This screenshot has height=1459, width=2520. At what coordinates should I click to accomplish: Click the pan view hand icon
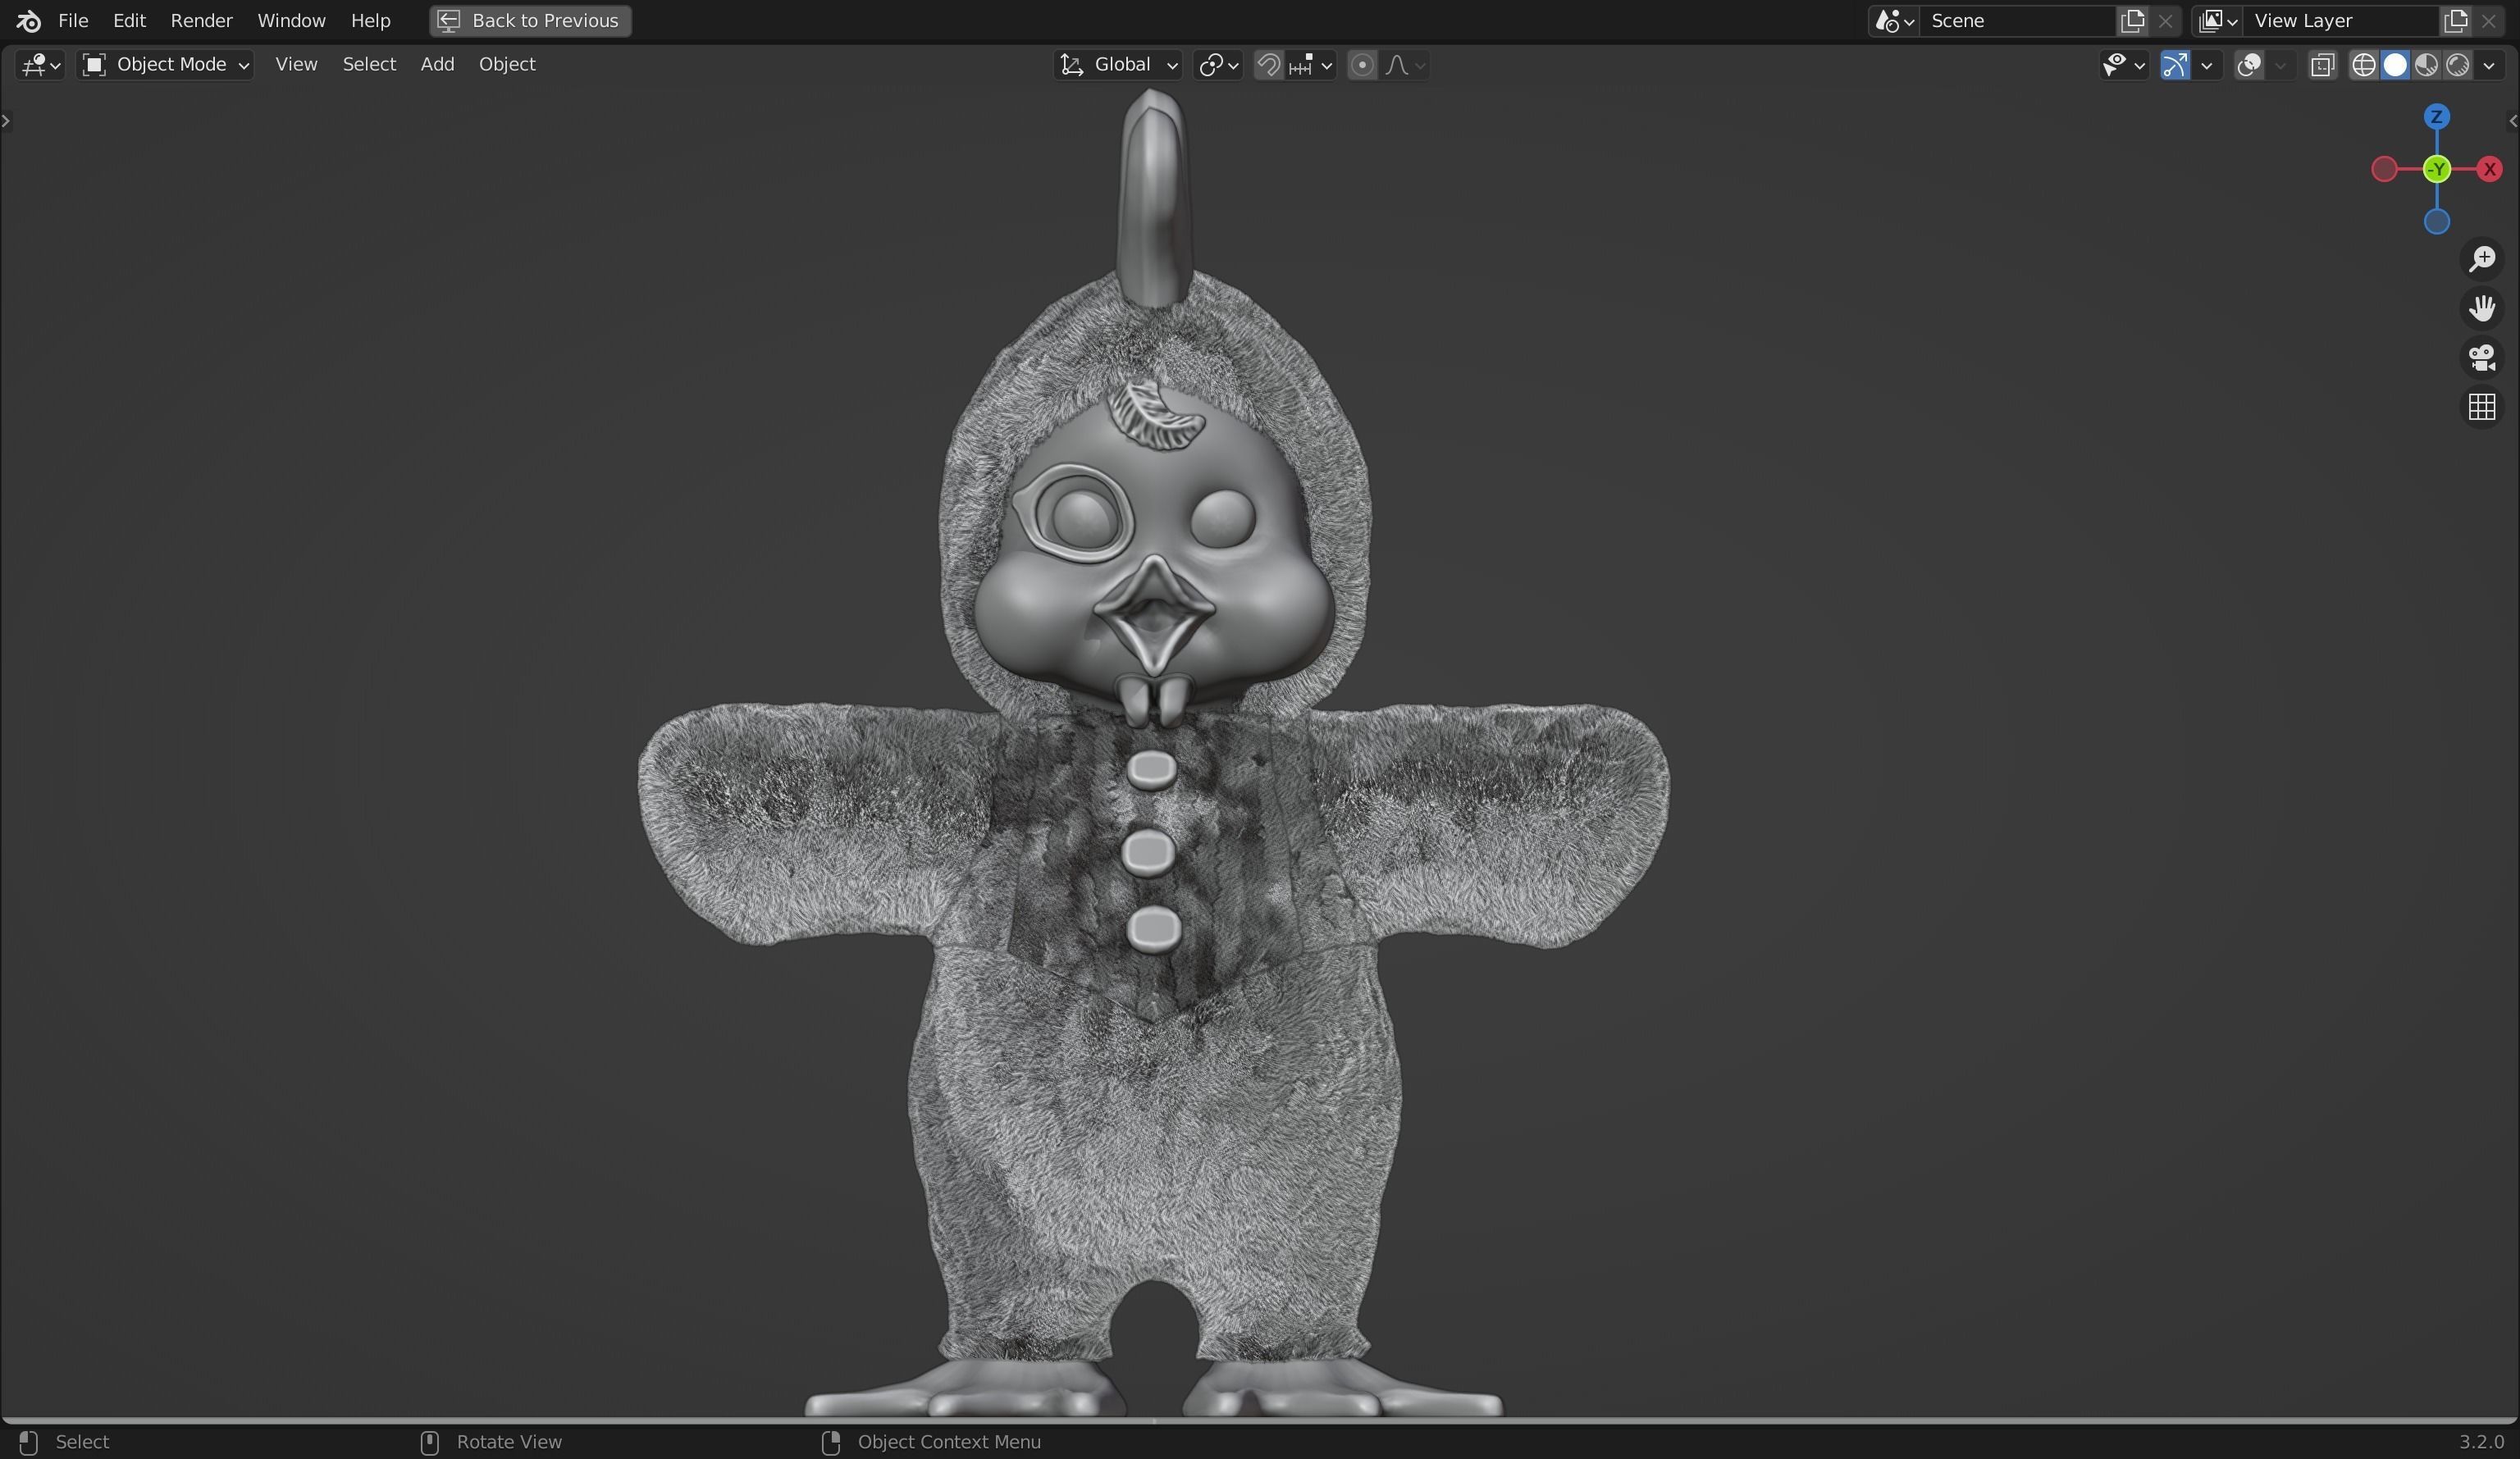tap(2481, 308)
